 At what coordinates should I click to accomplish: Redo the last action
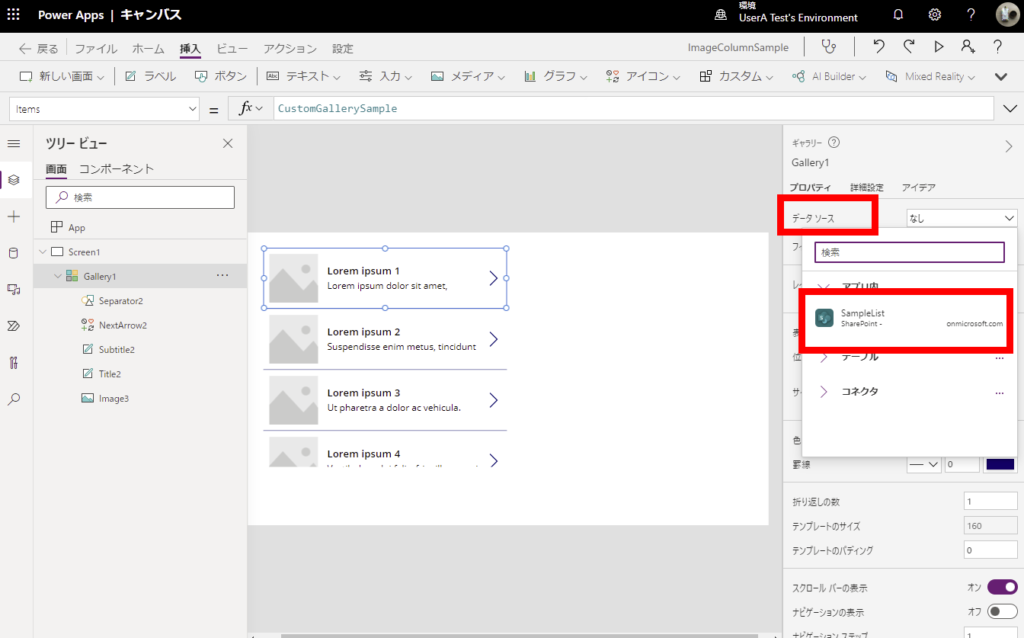tap(908, 46)
